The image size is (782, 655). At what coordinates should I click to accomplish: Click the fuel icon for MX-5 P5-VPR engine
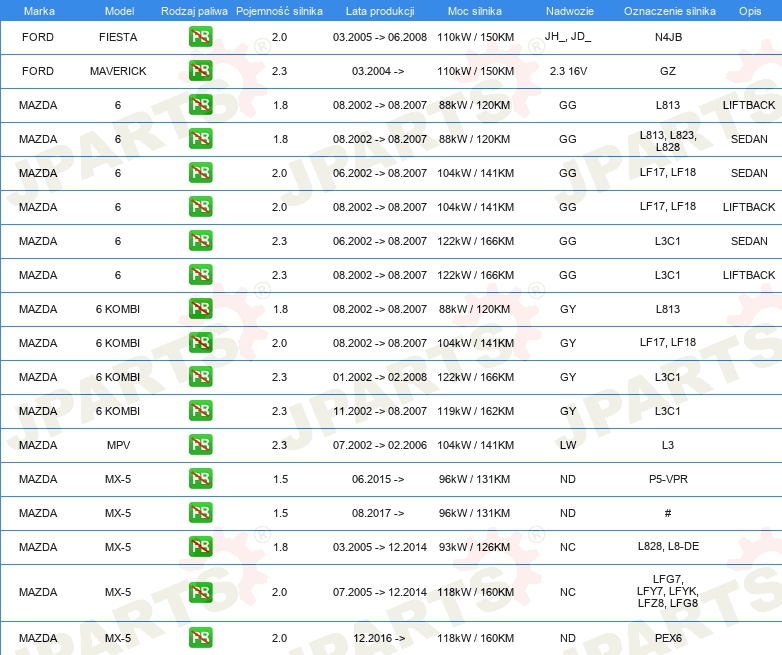click(200, 479)
